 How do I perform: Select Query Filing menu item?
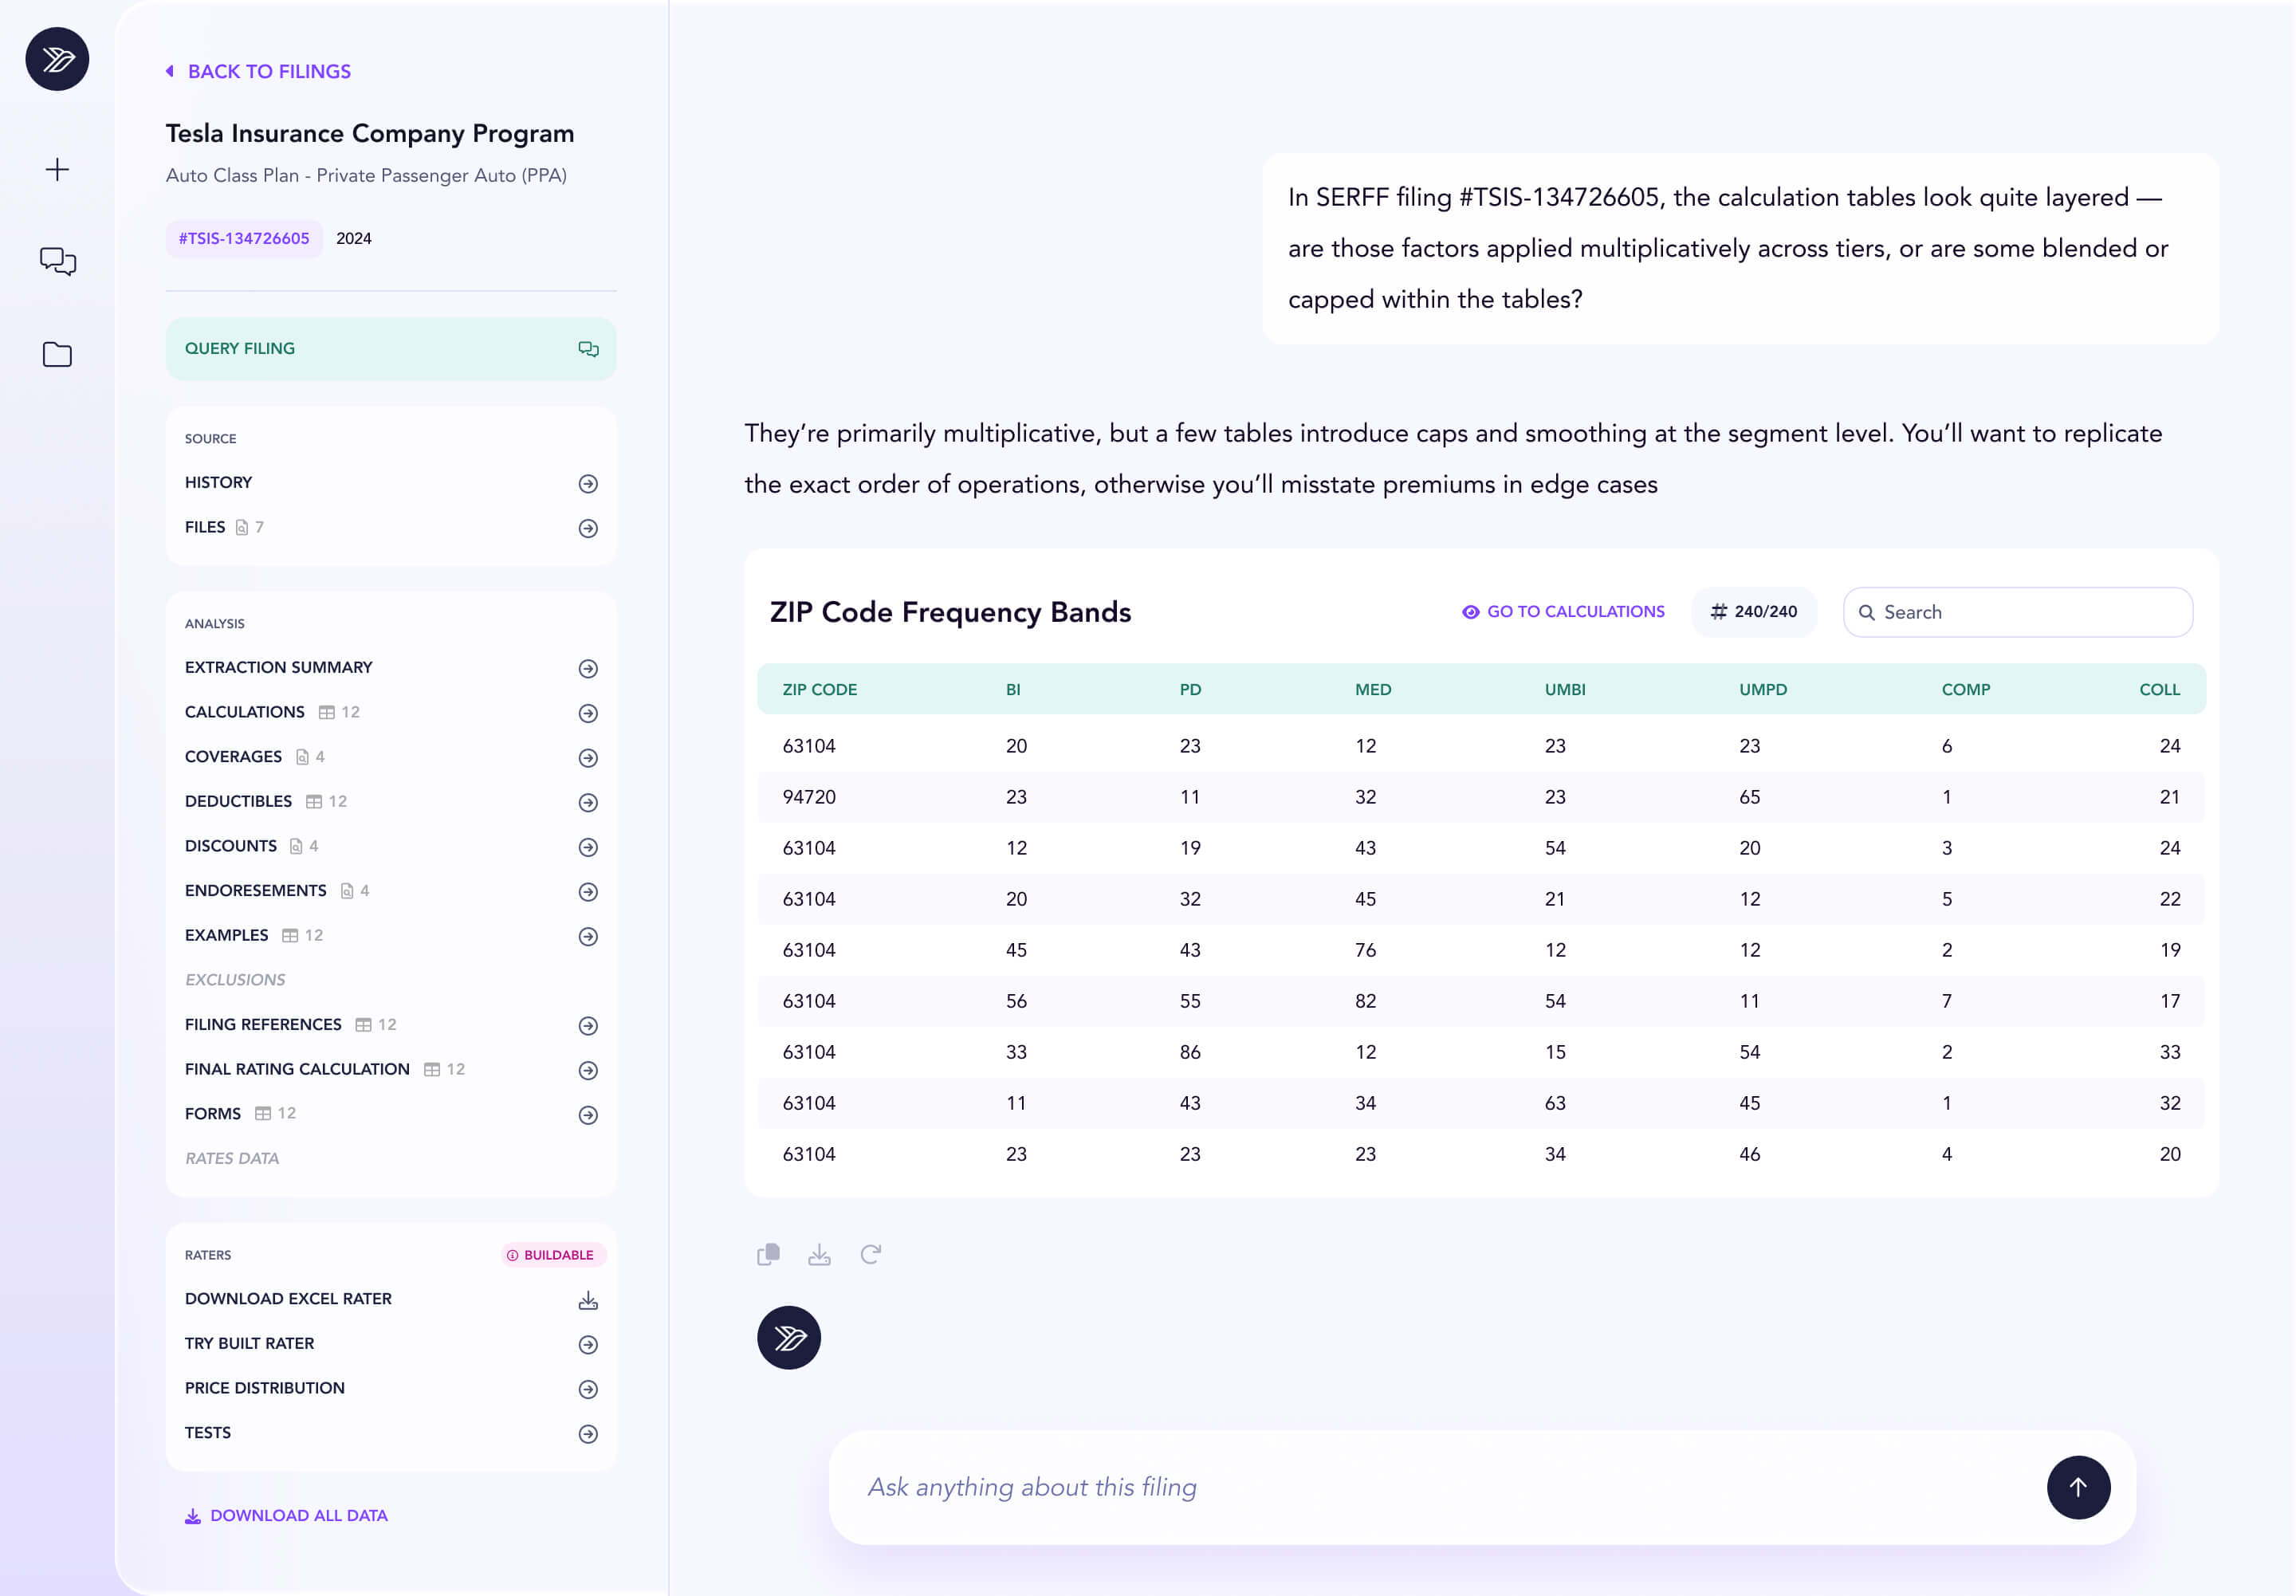pos(390,348)
